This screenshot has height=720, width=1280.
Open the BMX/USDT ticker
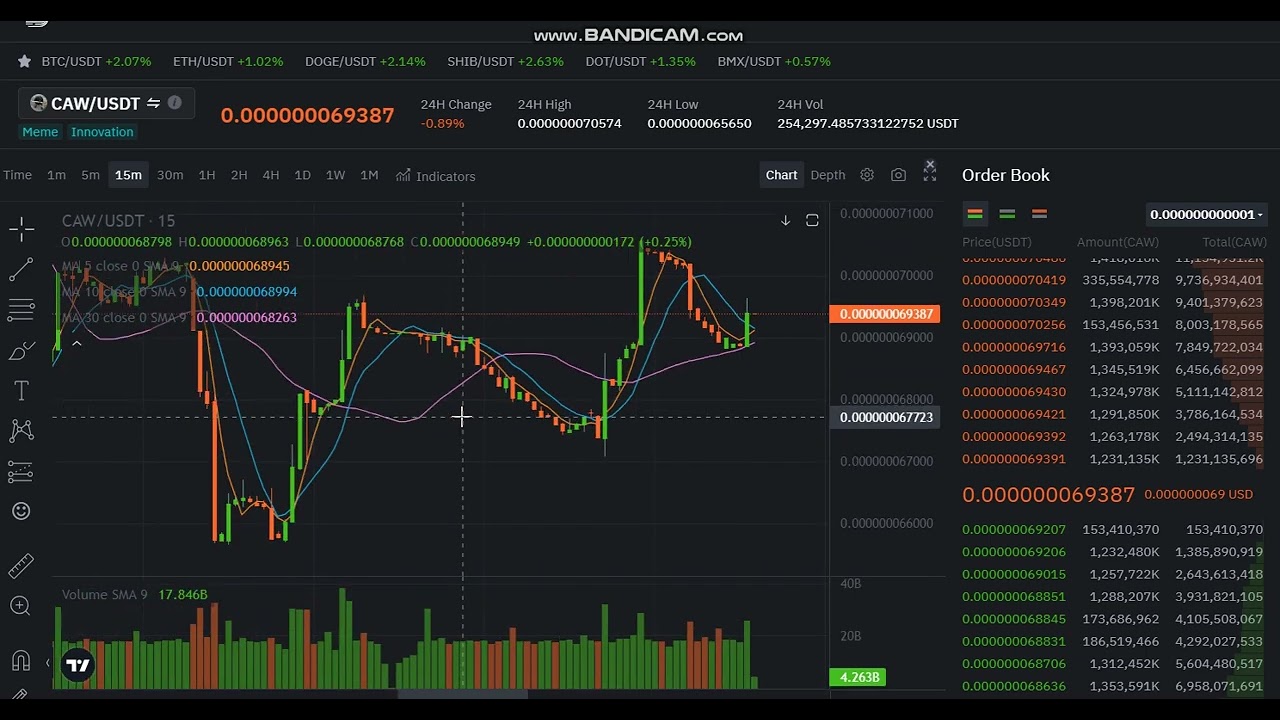coord(774,61)
